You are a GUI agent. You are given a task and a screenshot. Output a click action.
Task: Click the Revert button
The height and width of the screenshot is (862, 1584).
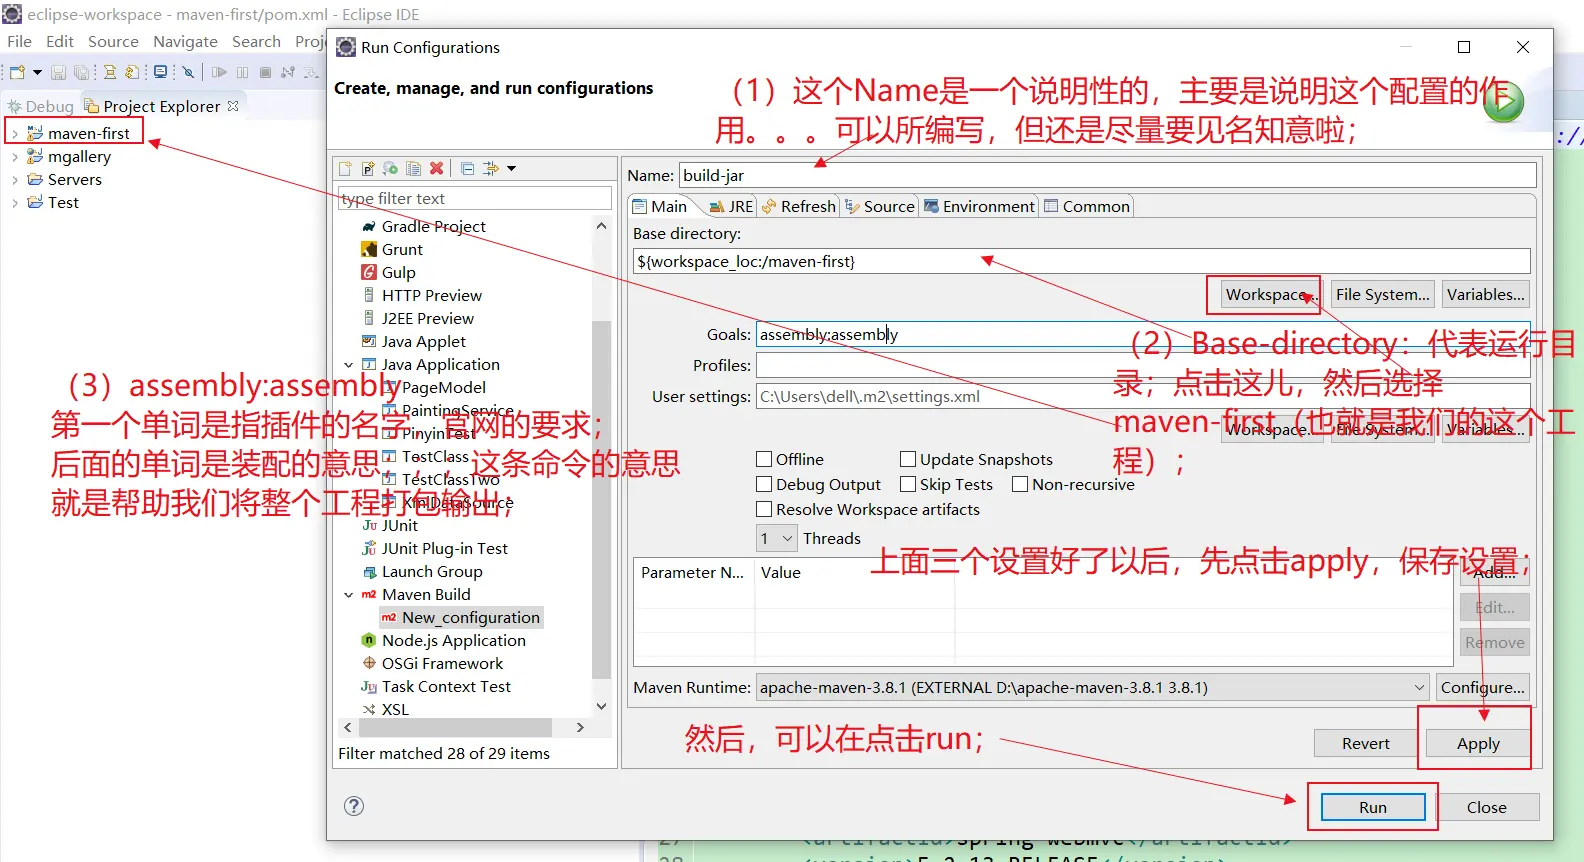[x=1366, y=744]
